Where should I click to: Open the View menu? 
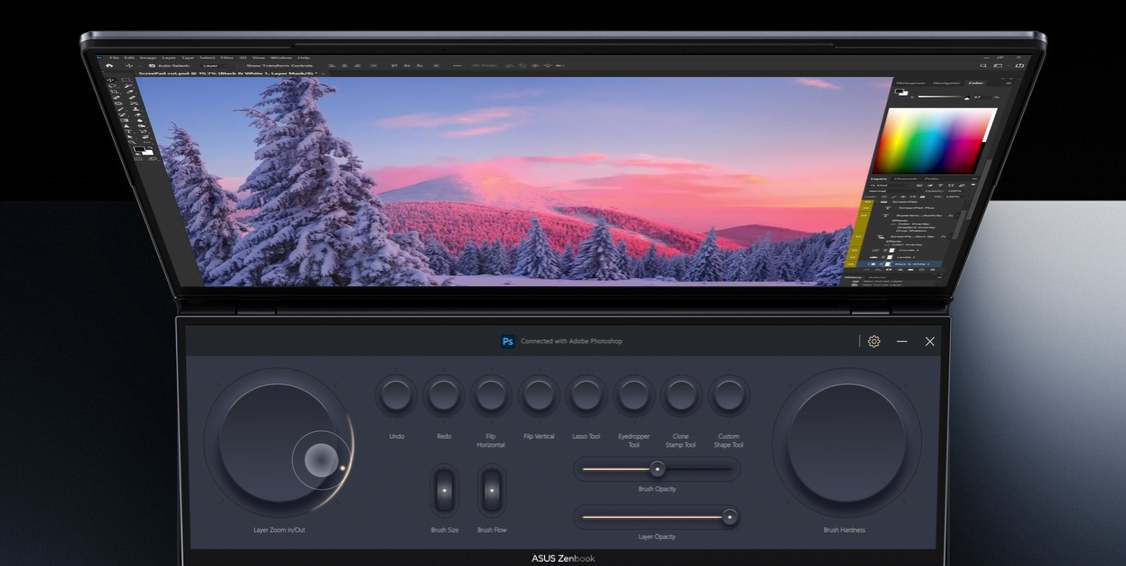[x=259, y=57]
